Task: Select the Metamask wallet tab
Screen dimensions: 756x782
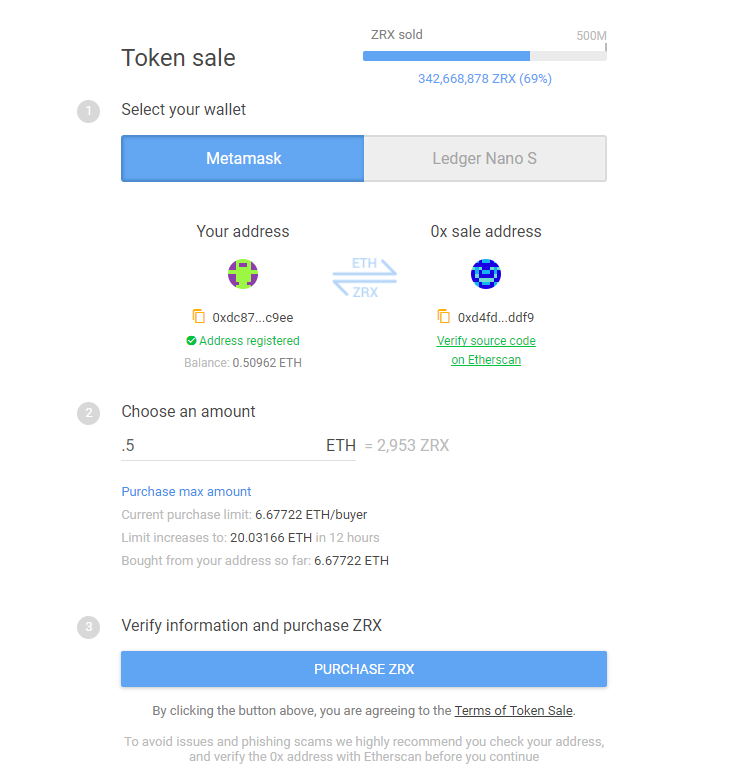Action: tap(243, 159)
